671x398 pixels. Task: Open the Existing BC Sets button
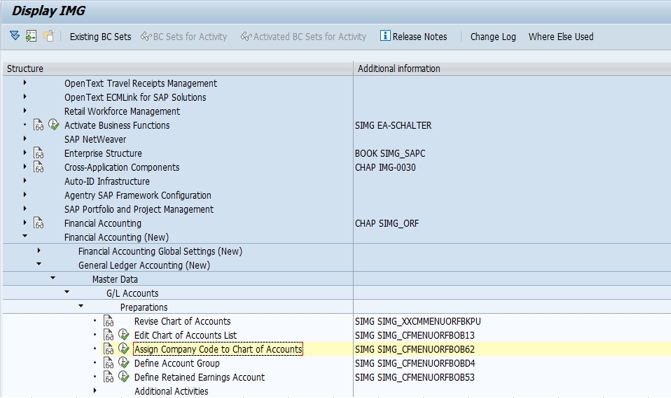pos(101,37)
